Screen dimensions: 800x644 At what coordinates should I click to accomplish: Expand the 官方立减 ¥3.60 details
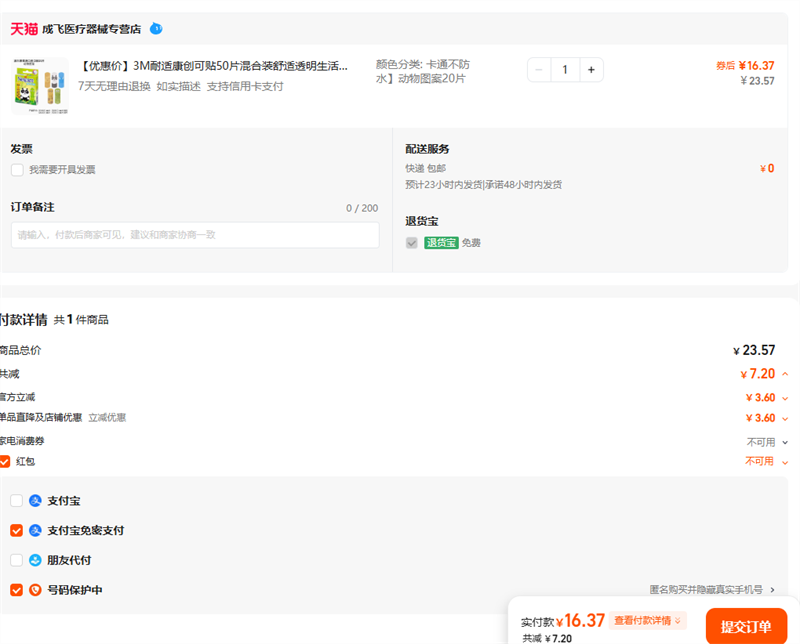click(x=785, y=397)
